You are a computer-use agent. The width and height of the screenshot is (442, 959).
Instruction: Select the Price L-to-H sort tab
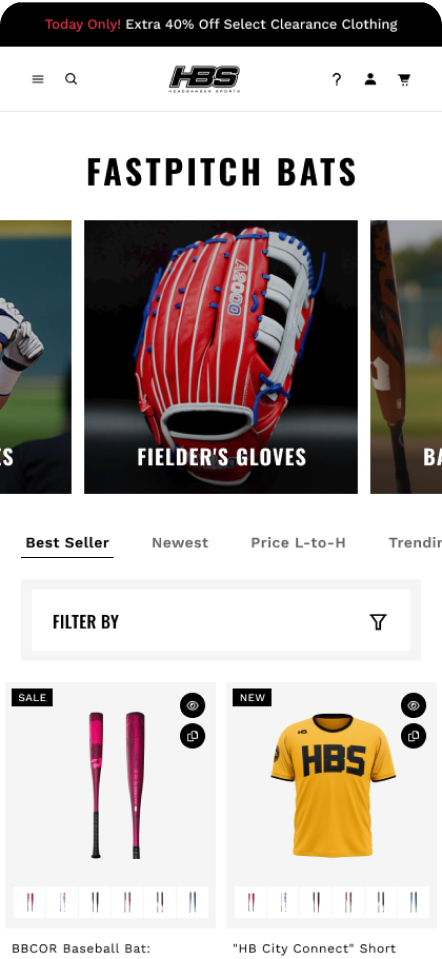(298, 542)
